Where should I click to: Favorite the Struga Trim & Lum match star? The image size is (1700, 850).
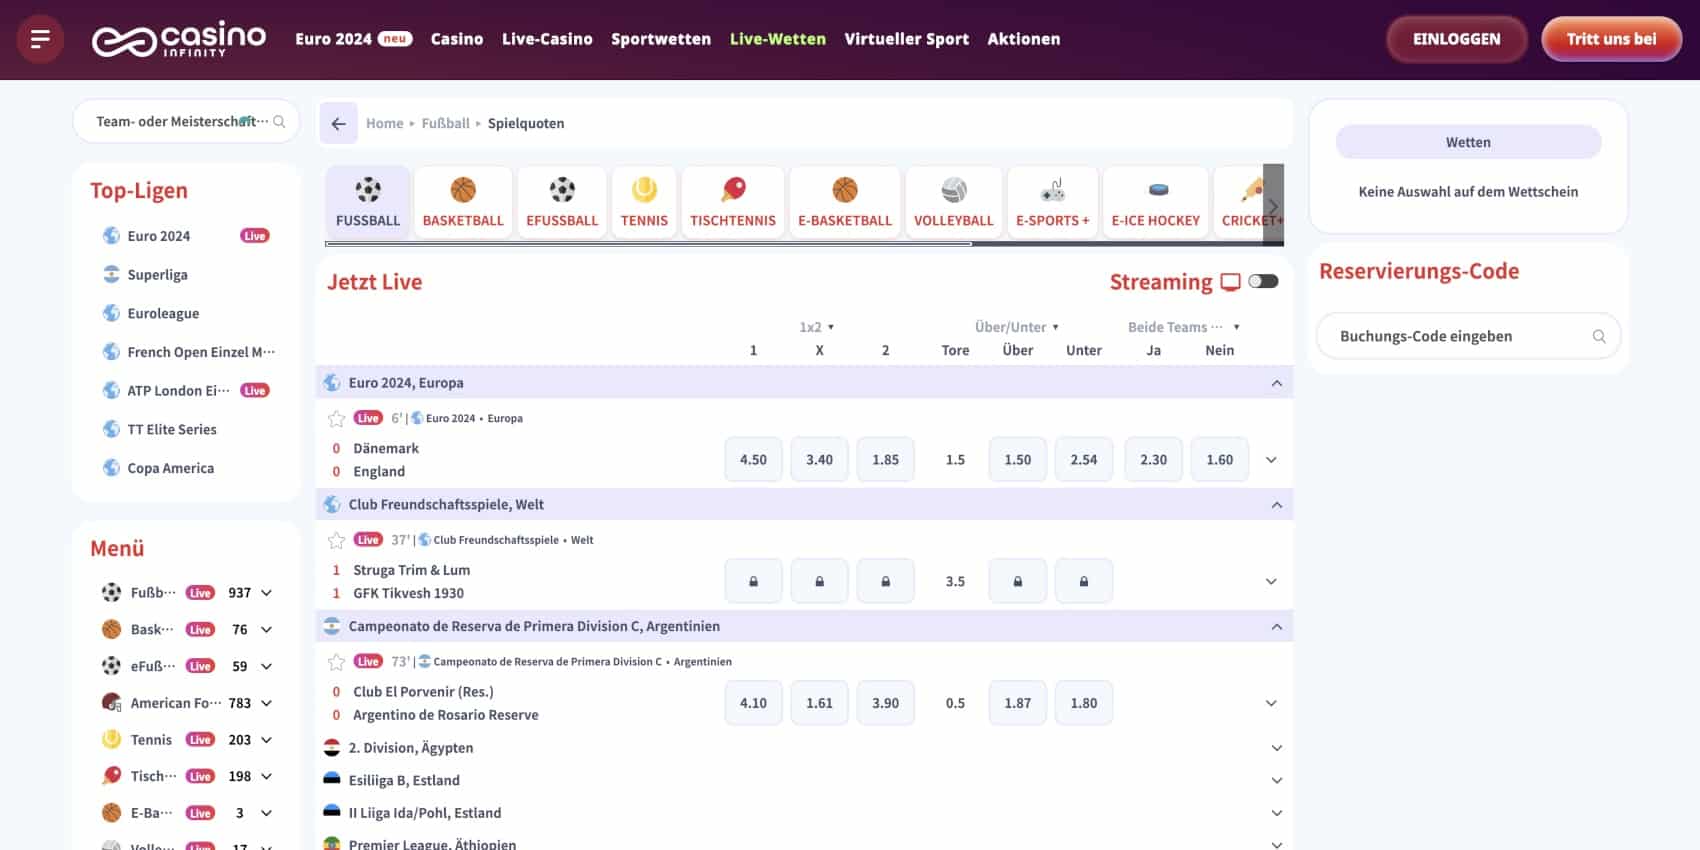coord(337,540)
